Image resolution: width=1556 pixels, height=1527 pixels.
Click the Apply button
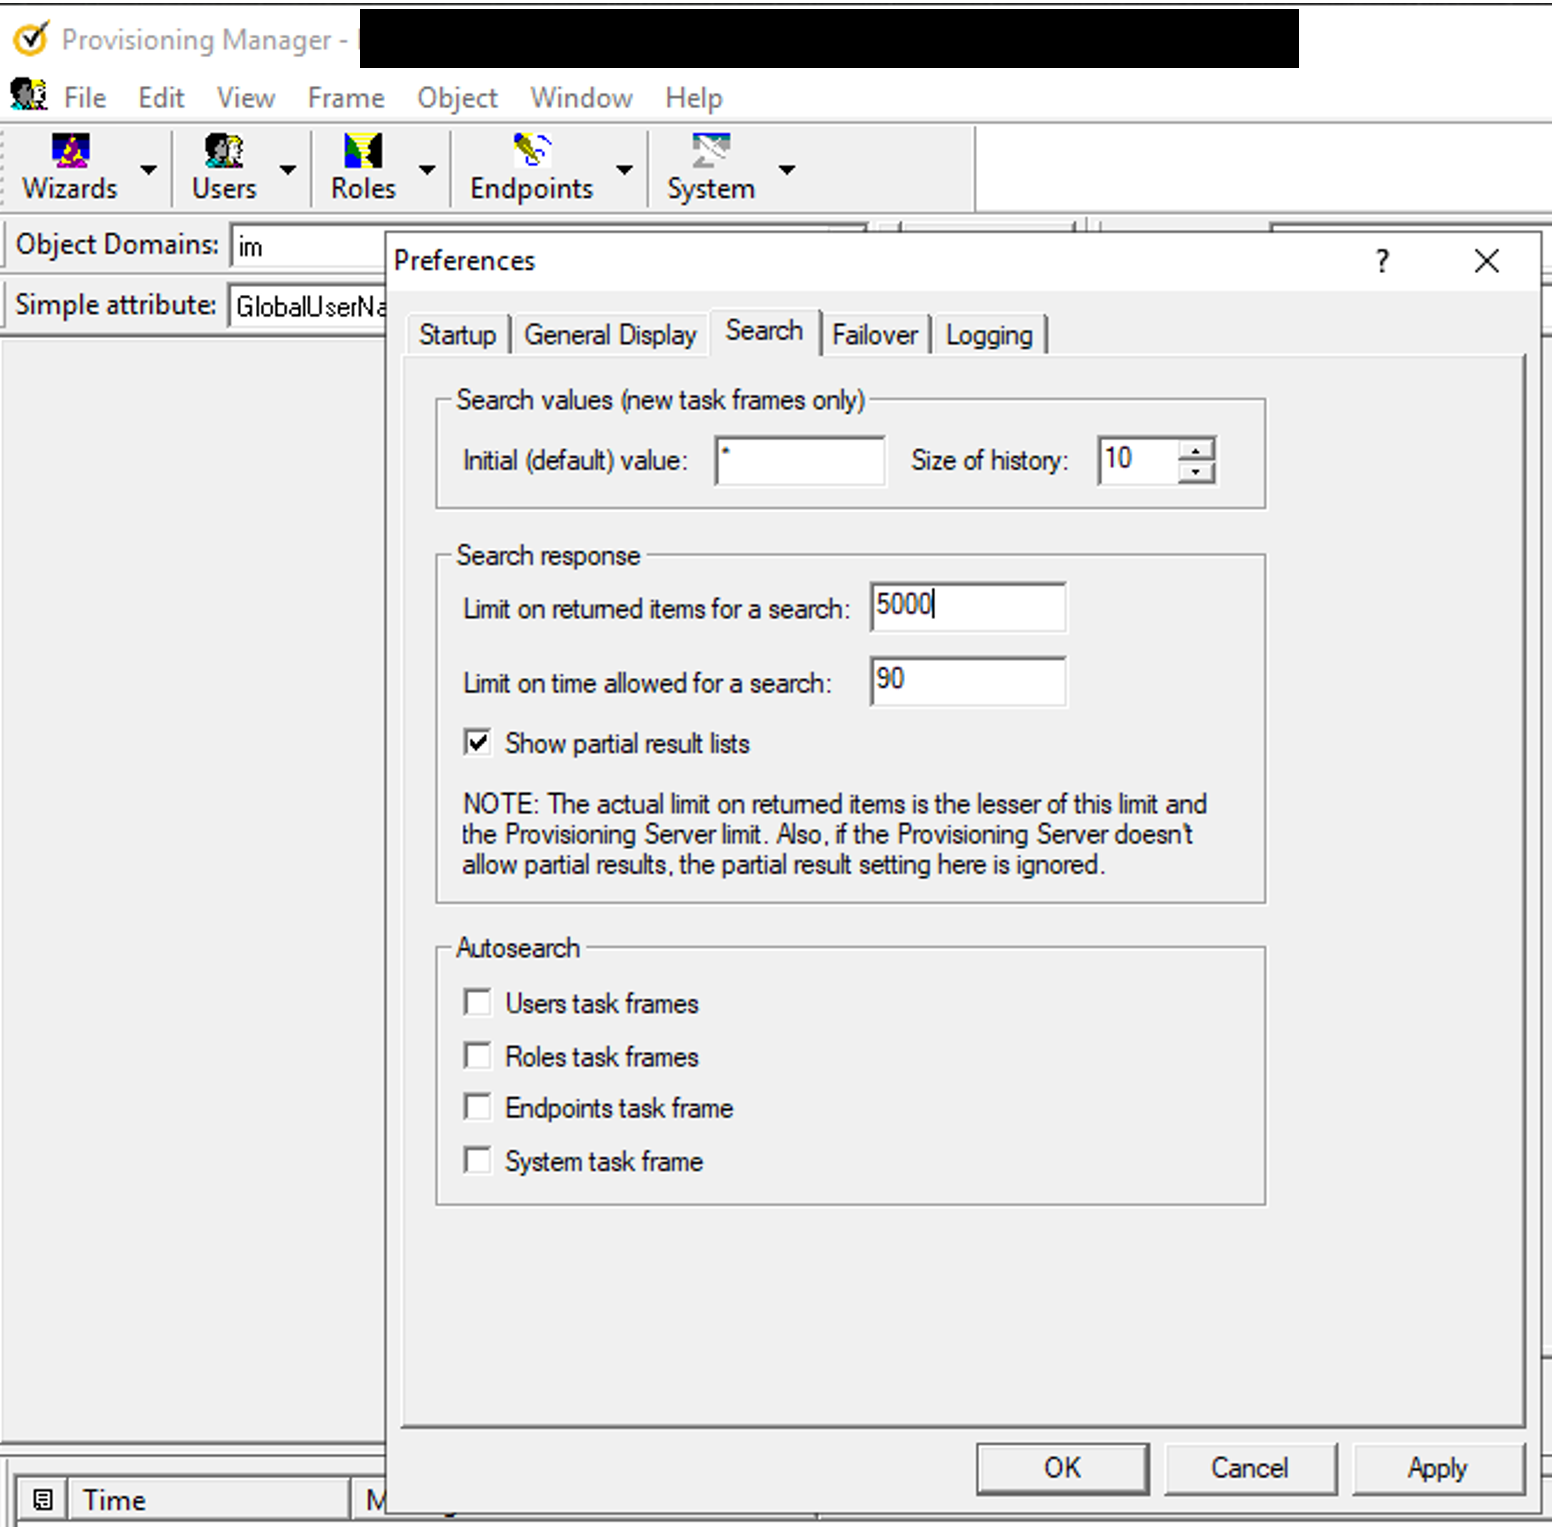[1437, 1468]
